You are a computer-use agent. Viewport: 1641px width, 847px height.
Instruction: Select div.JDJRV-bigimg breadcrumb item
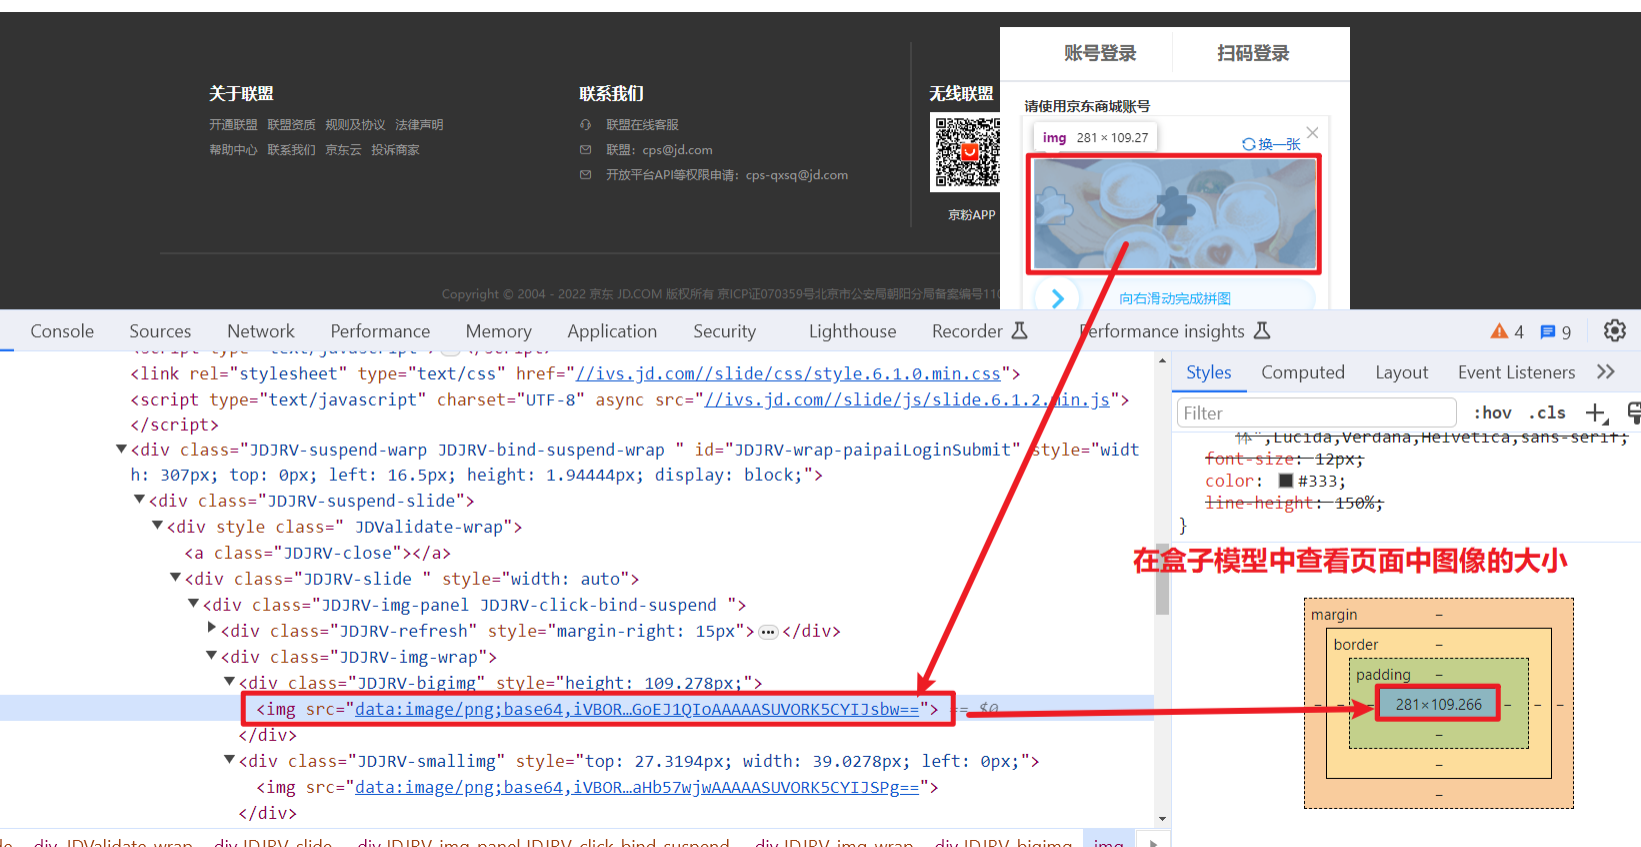click(1003, 842)
